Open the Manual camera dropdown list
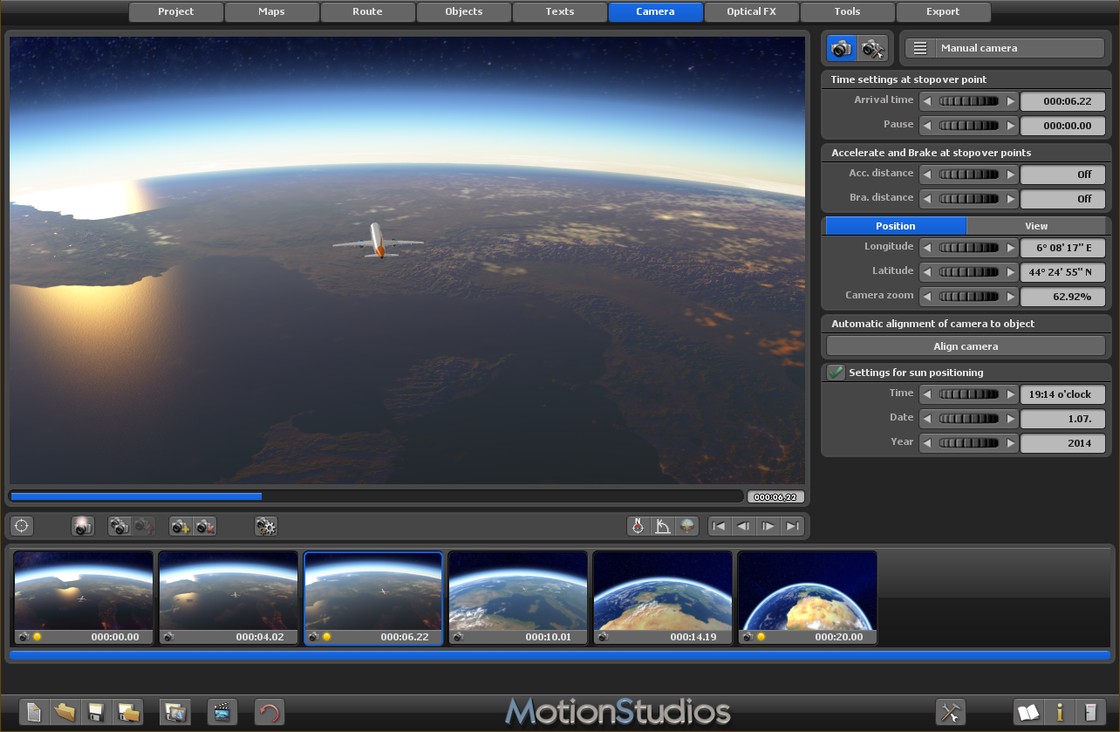1120x732 pixels. click(1004, 48)
